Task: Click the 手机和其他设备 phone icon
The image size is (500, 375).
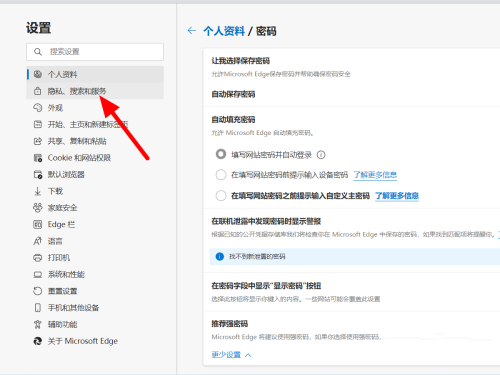Action: pos(38,308)
